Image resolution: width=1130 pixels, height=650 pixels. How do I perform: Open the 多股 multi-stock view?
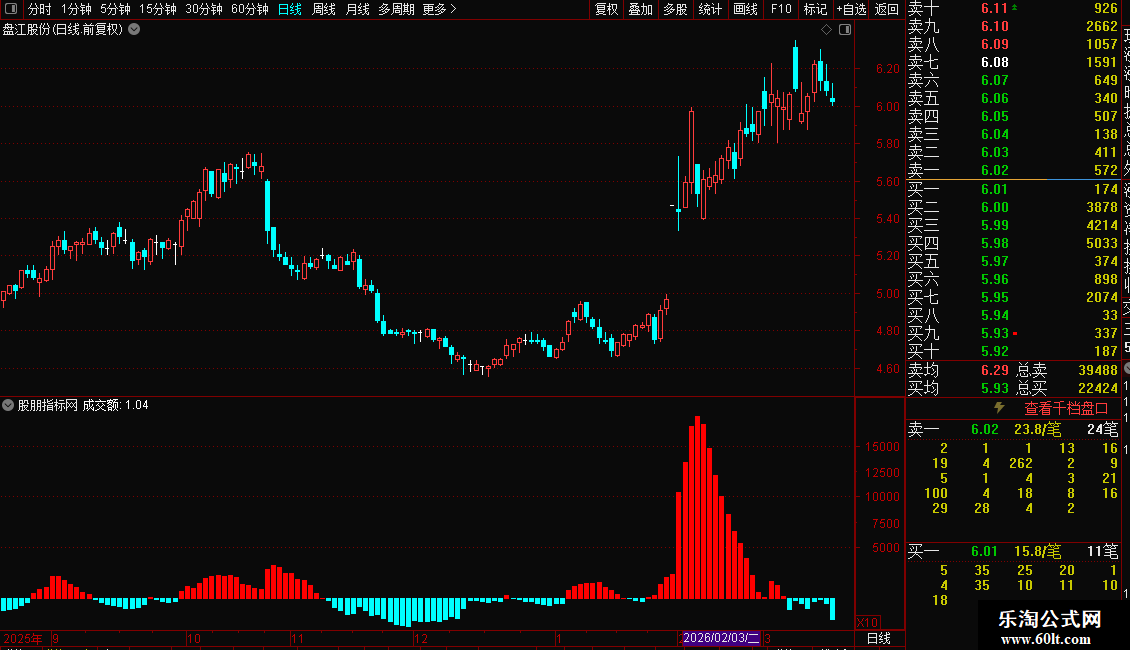pos(675,9)
